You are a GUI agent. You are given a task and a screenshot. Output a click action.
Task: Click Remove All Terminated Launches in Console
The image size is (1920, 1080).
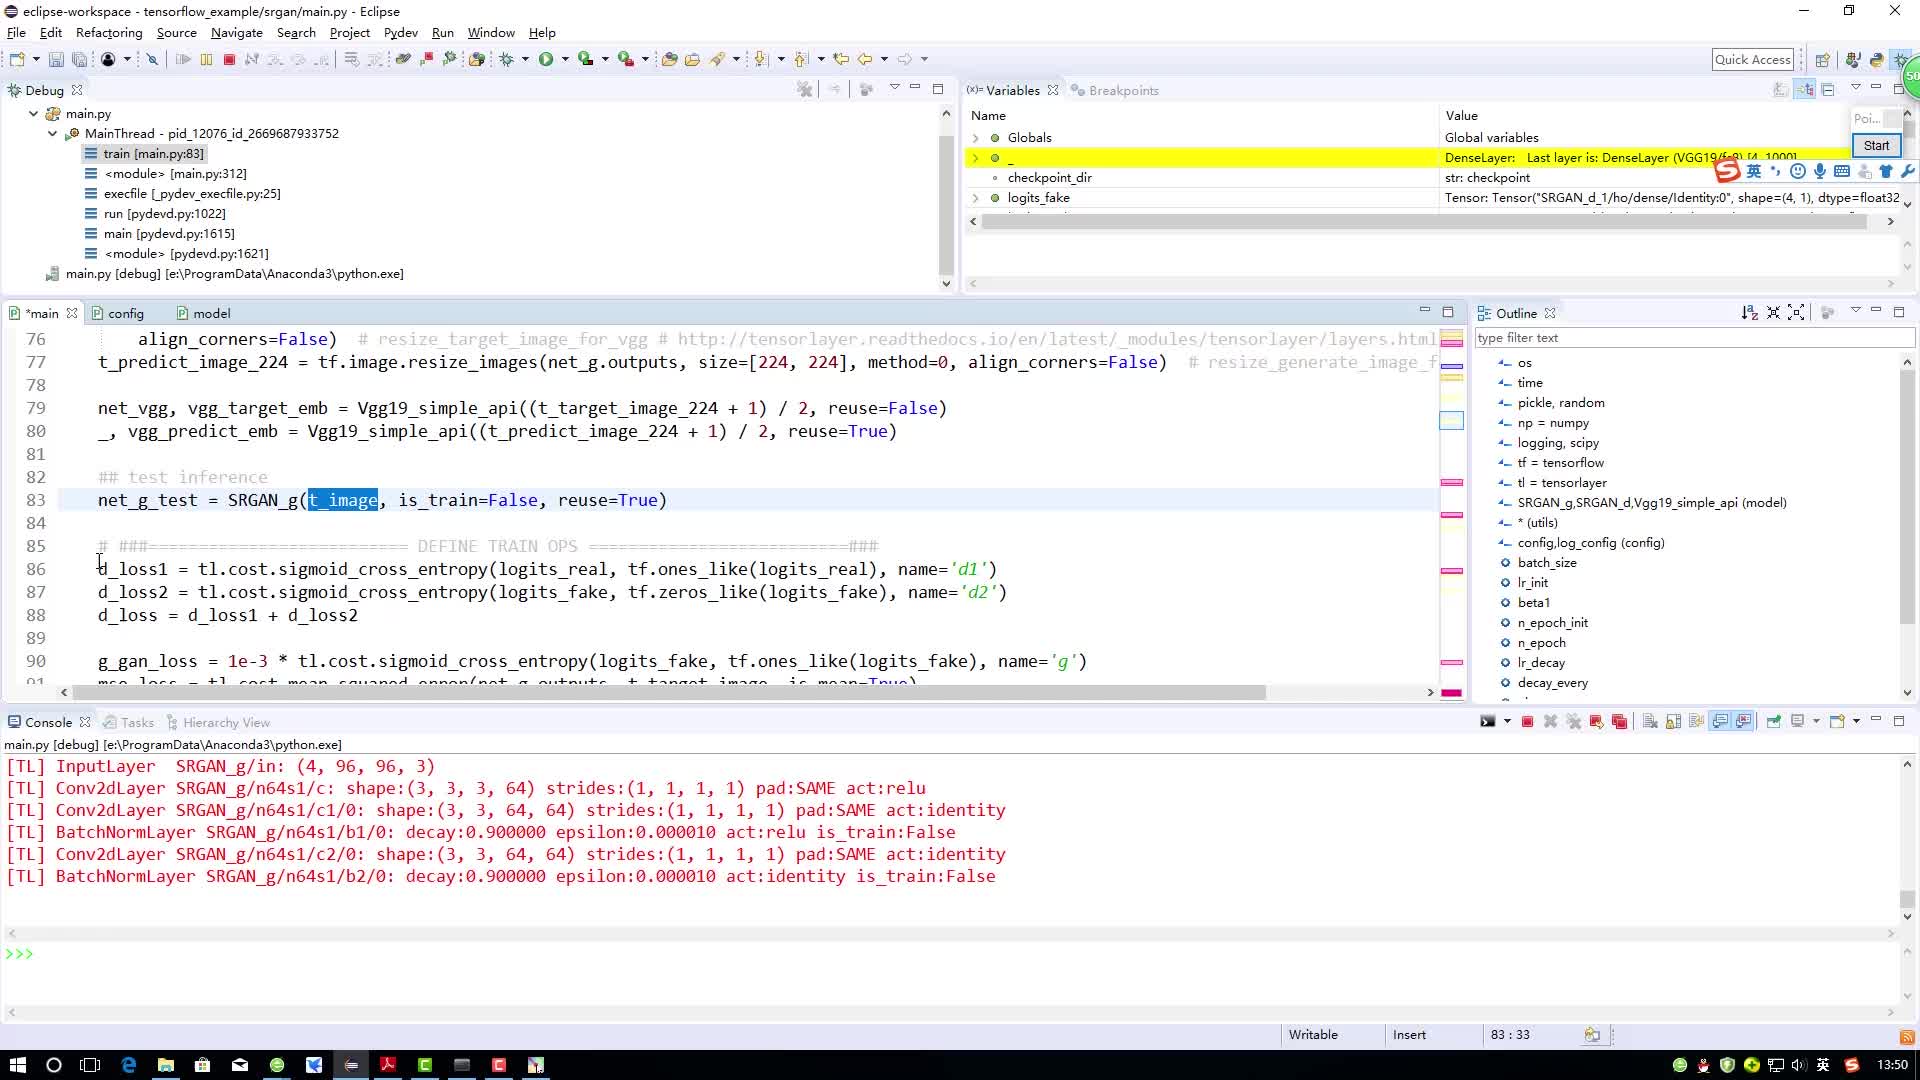click(x=1574, y=722)
